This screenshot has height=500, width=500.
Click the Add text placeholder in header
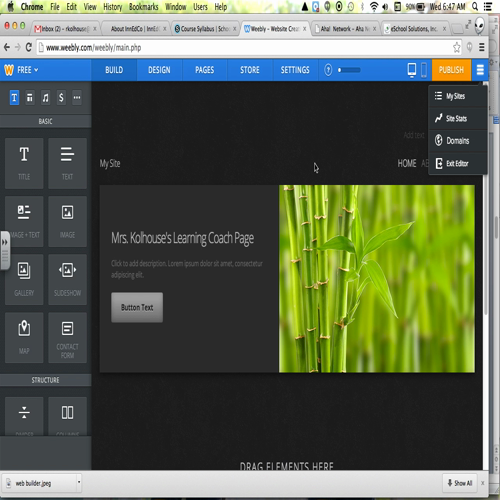(x=414, y=135)
